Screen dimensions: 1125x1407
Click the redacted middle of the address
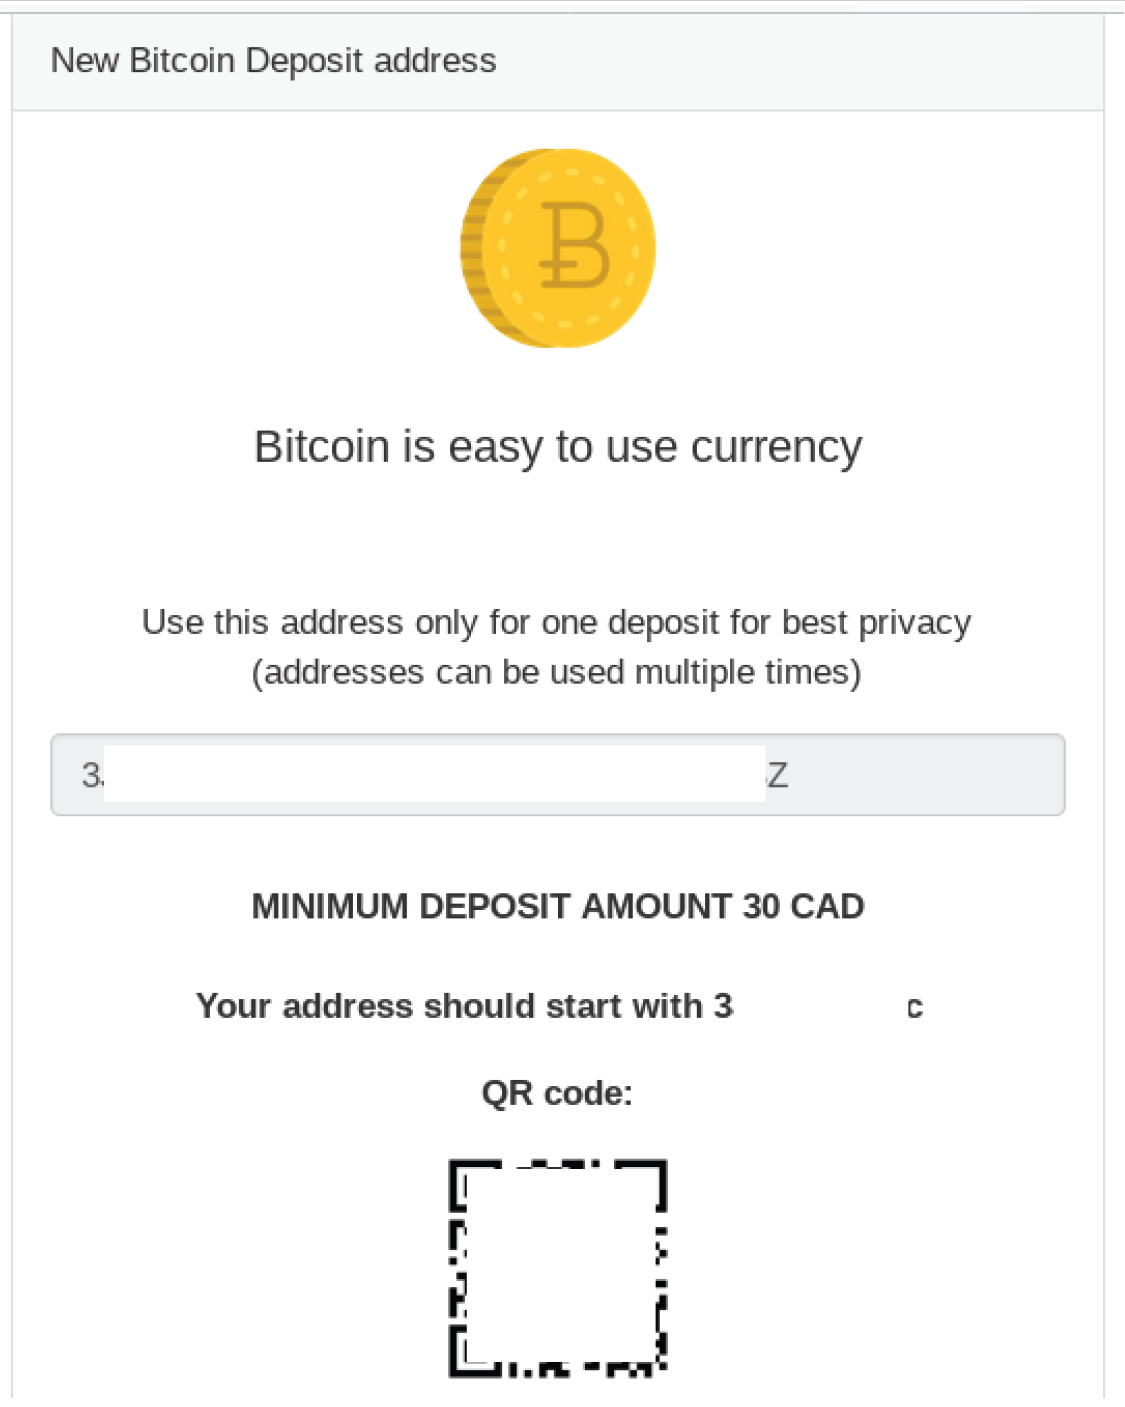click(435, 773)
